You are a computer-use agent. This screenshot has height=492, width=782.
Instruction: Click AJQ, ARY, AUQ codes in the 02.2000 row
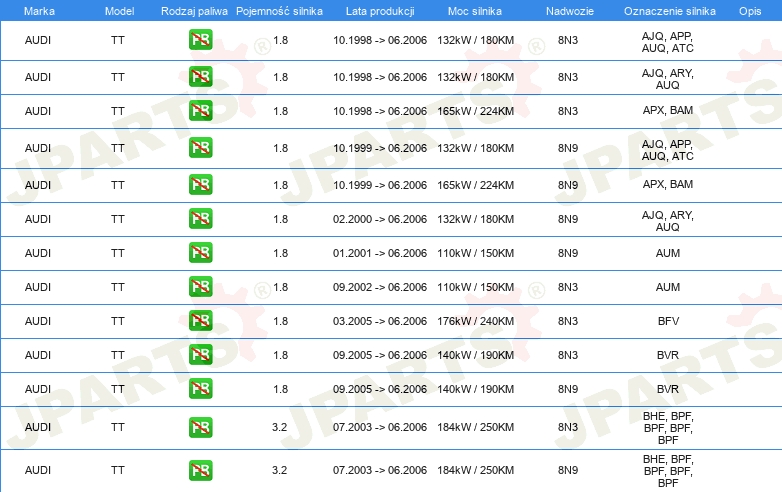click(x=668, y=221)
